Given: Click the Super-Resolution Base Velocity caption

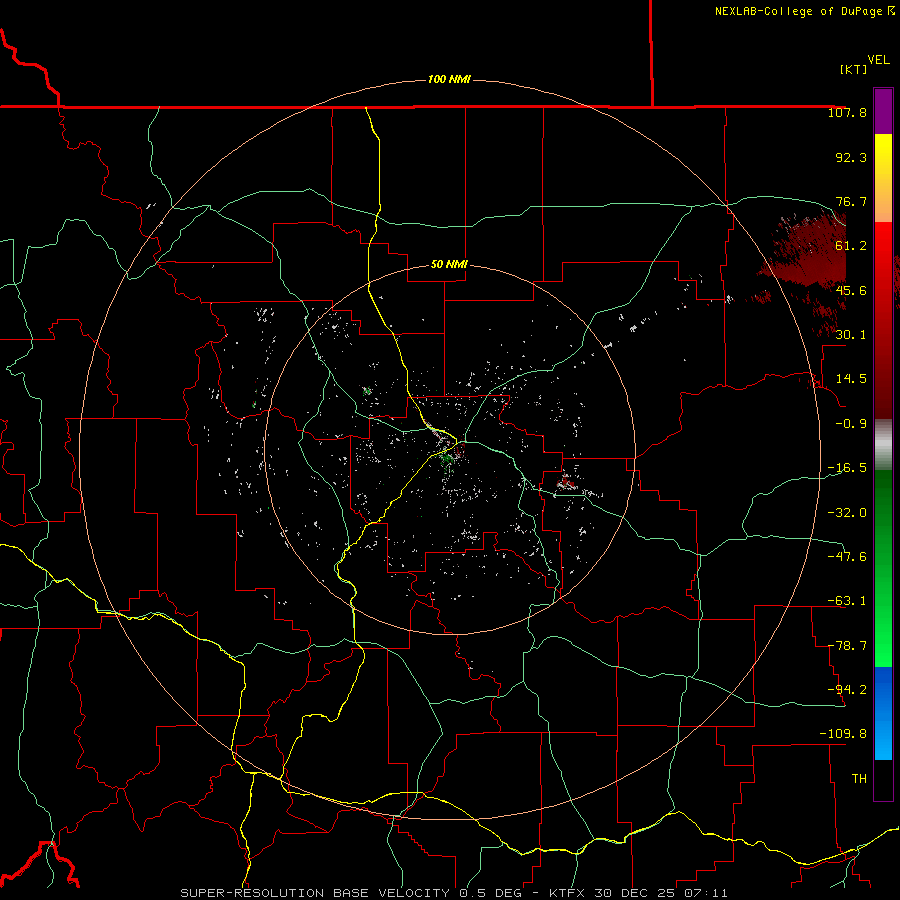Looking at the screenshot, I should coord(454,893).
